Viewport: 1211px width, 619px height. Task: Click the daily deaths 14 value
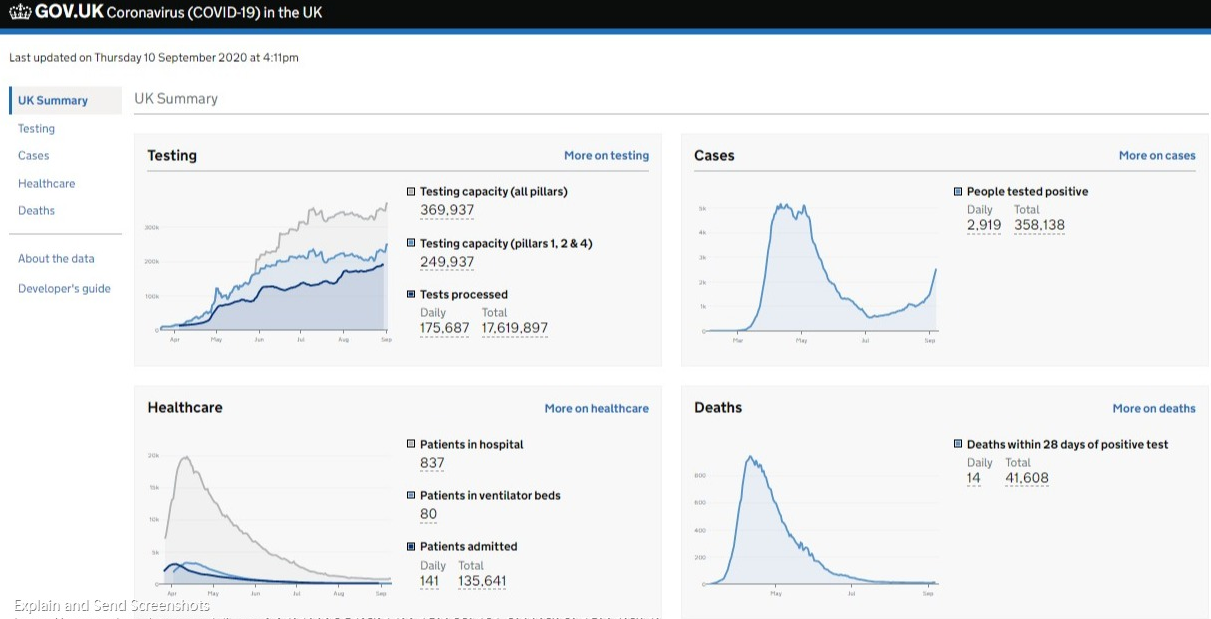pos(974,478)
